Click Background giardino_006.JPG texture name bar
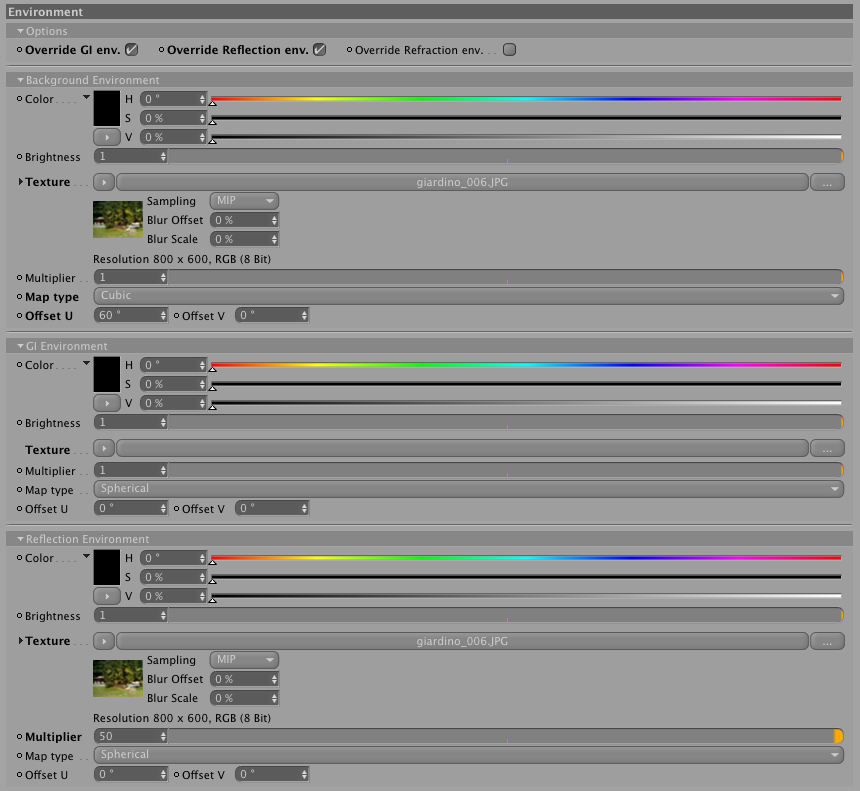Screen dimensions: 860x791 pos(462,182)
